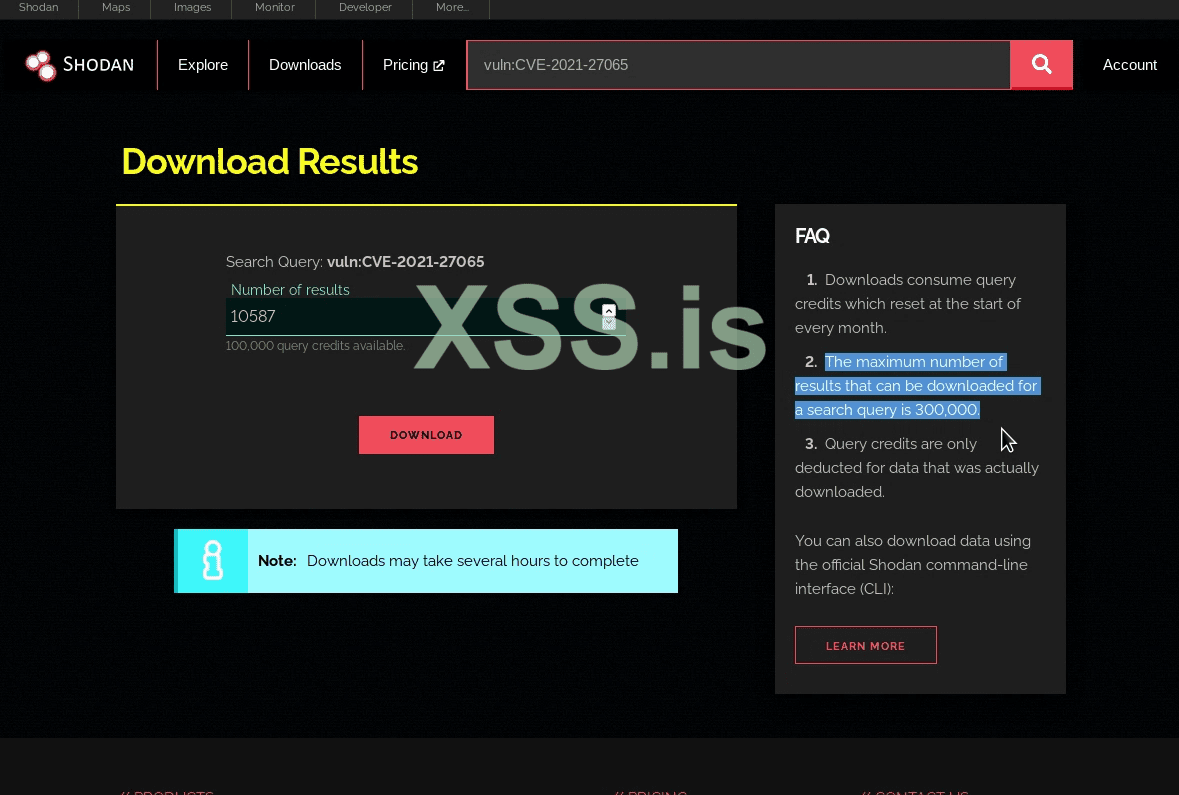Open the Shodan tab in top bar
Viewport: 1179px width, 795px height.
(38, 8)
